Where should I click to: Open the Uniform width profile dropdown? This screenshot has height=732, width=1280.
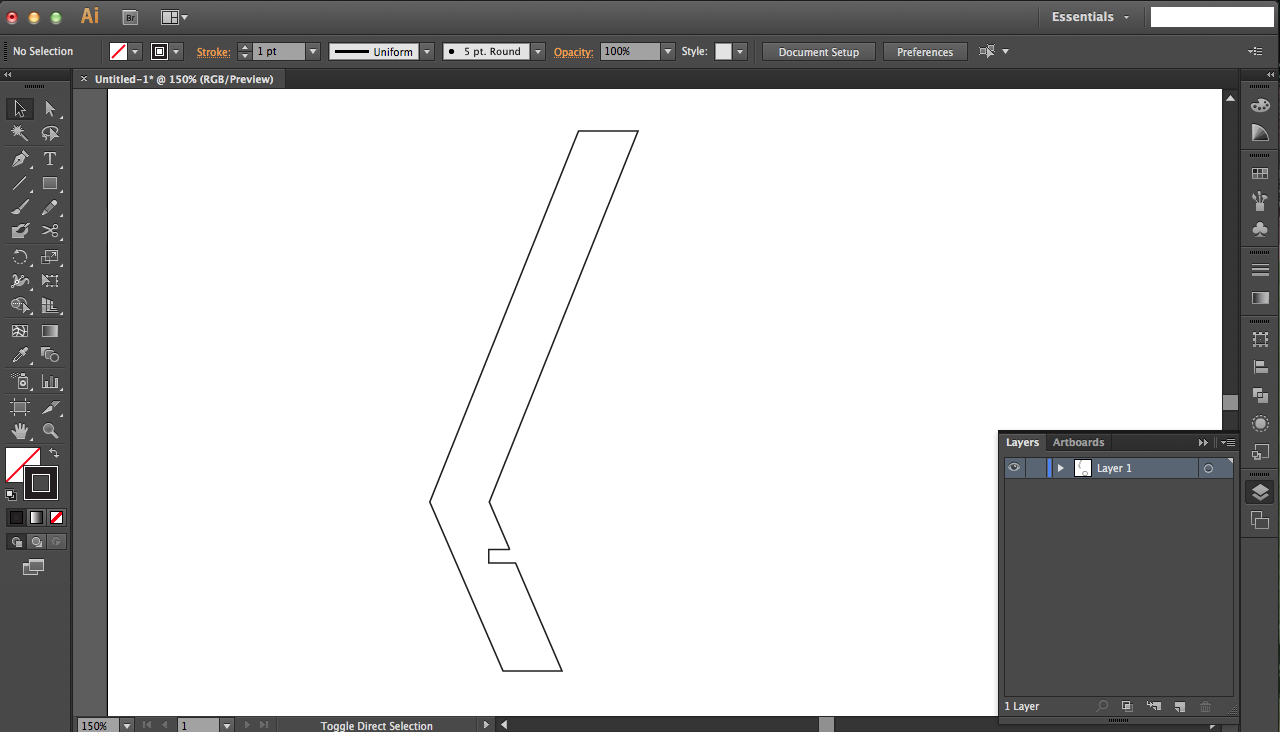click(427, 51)
